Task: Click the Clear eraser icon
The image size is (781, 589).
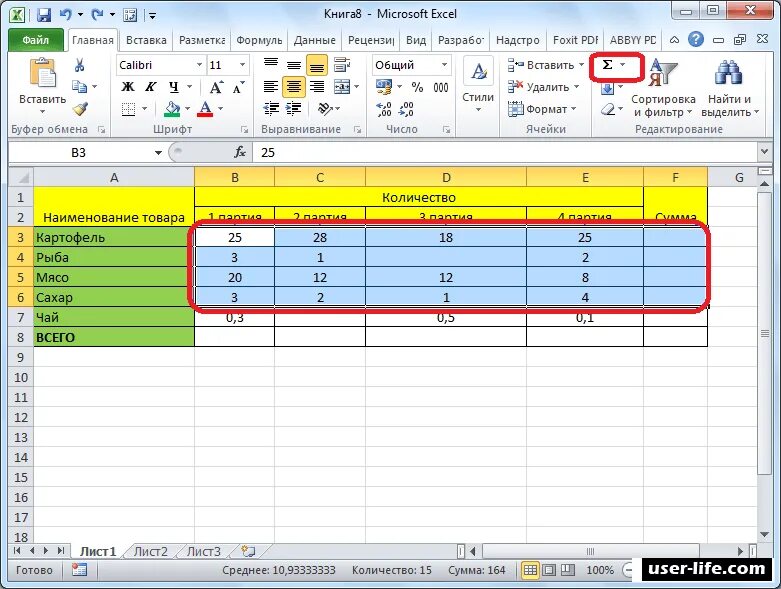Action: pyautogui.click(x=608, y=109)
